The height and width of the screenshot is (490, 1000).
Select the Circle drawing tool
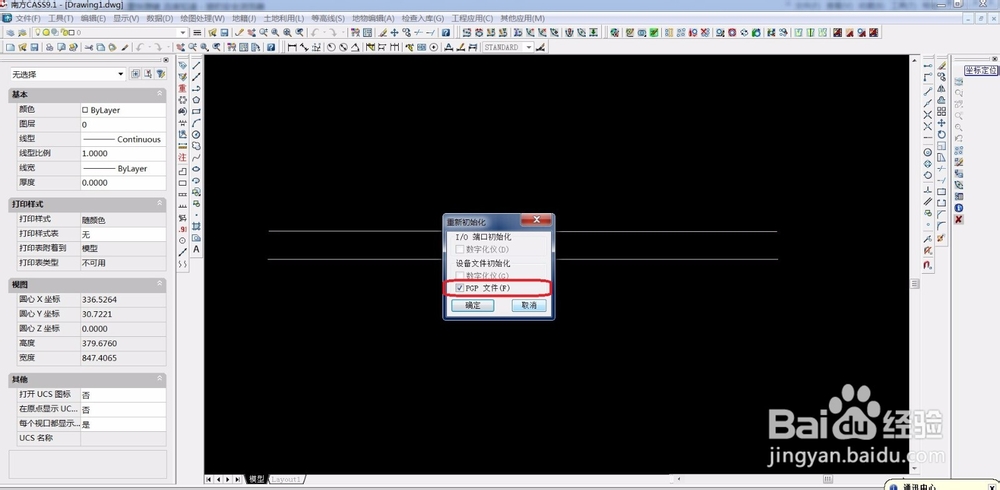196,135
